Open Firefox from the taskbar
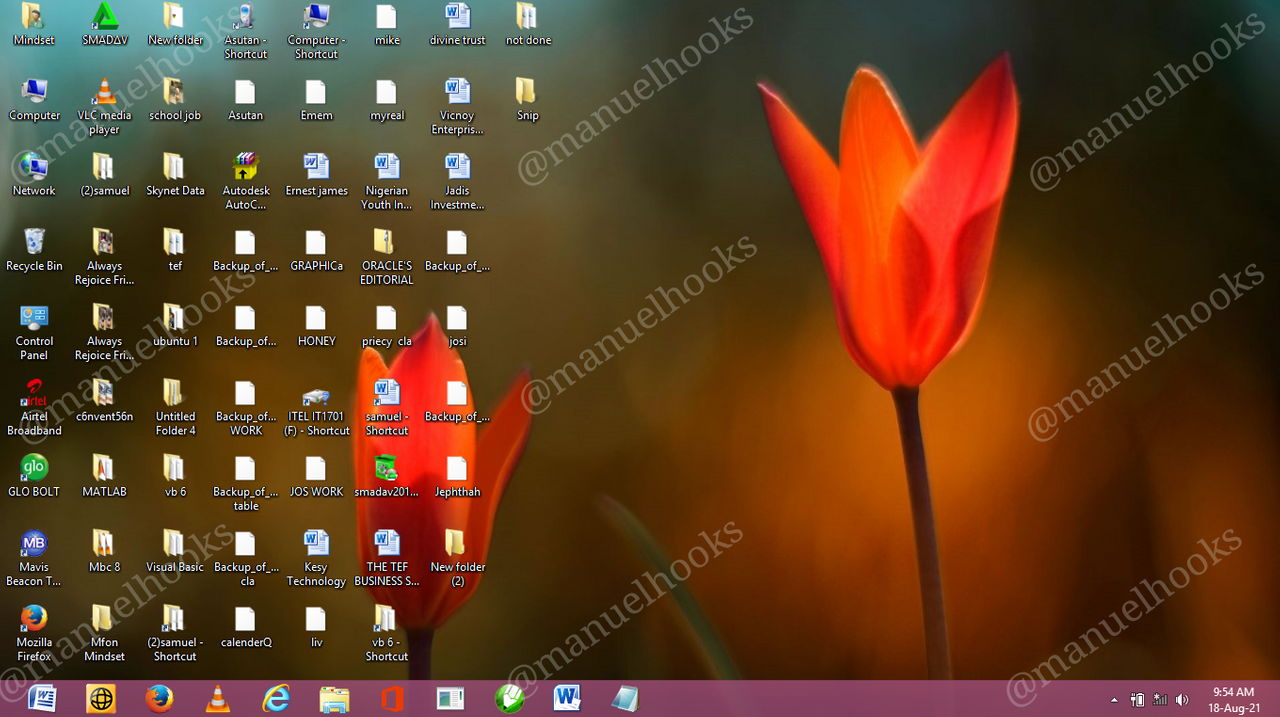This screenshot has height=717, width=1280. tap(158, 698)
